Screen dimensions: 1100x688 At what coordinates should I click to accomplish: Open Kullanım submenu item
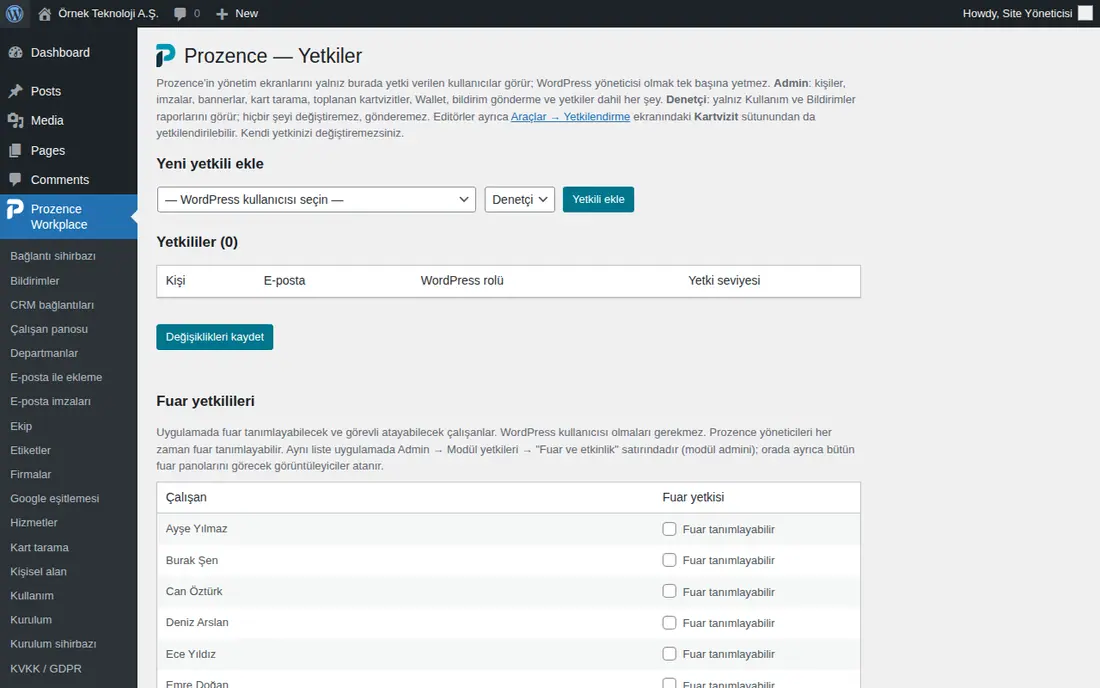pyautogui.click(x=32, y=595)
